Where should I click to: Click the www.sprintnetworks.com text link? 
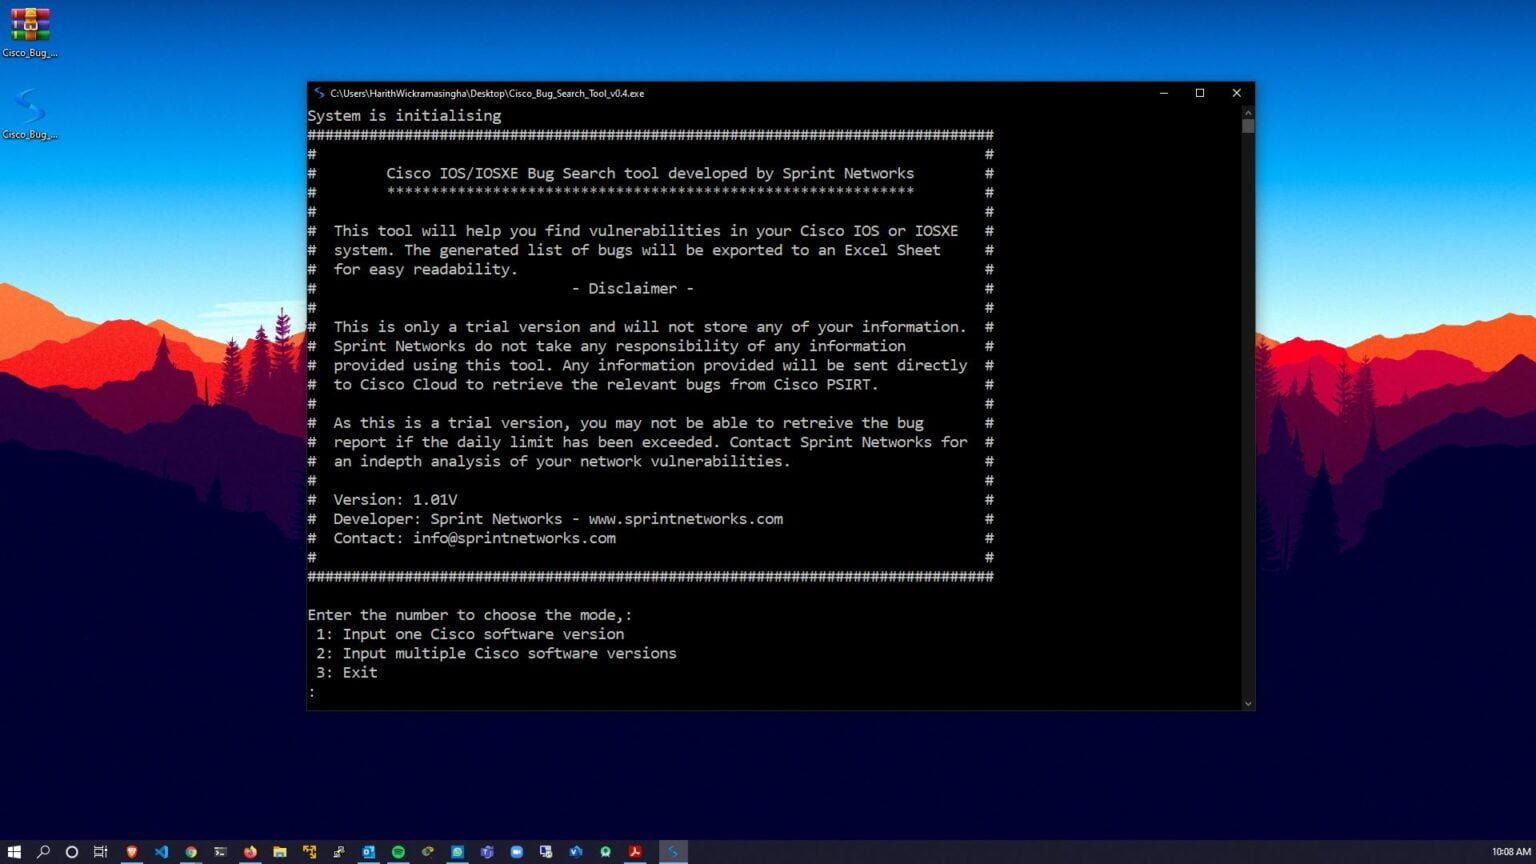pyautogui.click(x=686, y=519)
